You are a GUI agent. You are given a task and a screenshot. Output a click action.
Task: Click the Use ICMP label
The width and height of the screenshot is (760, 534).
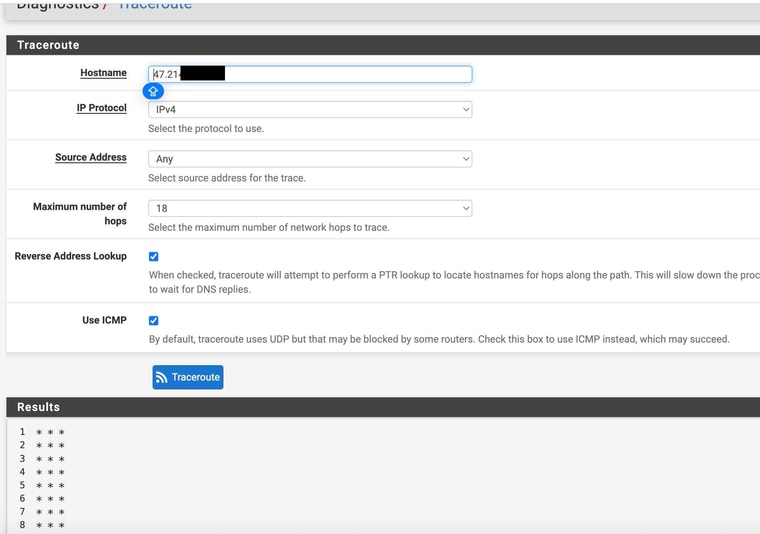tap(104, 320)
